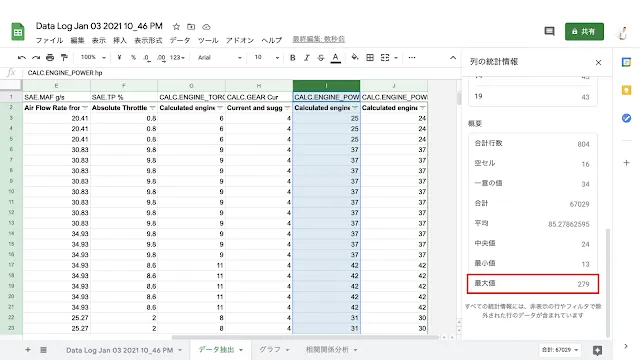The image size is (640, 360).
Task: Open the font size 10 dropdown
Action: tap(267, 58)
